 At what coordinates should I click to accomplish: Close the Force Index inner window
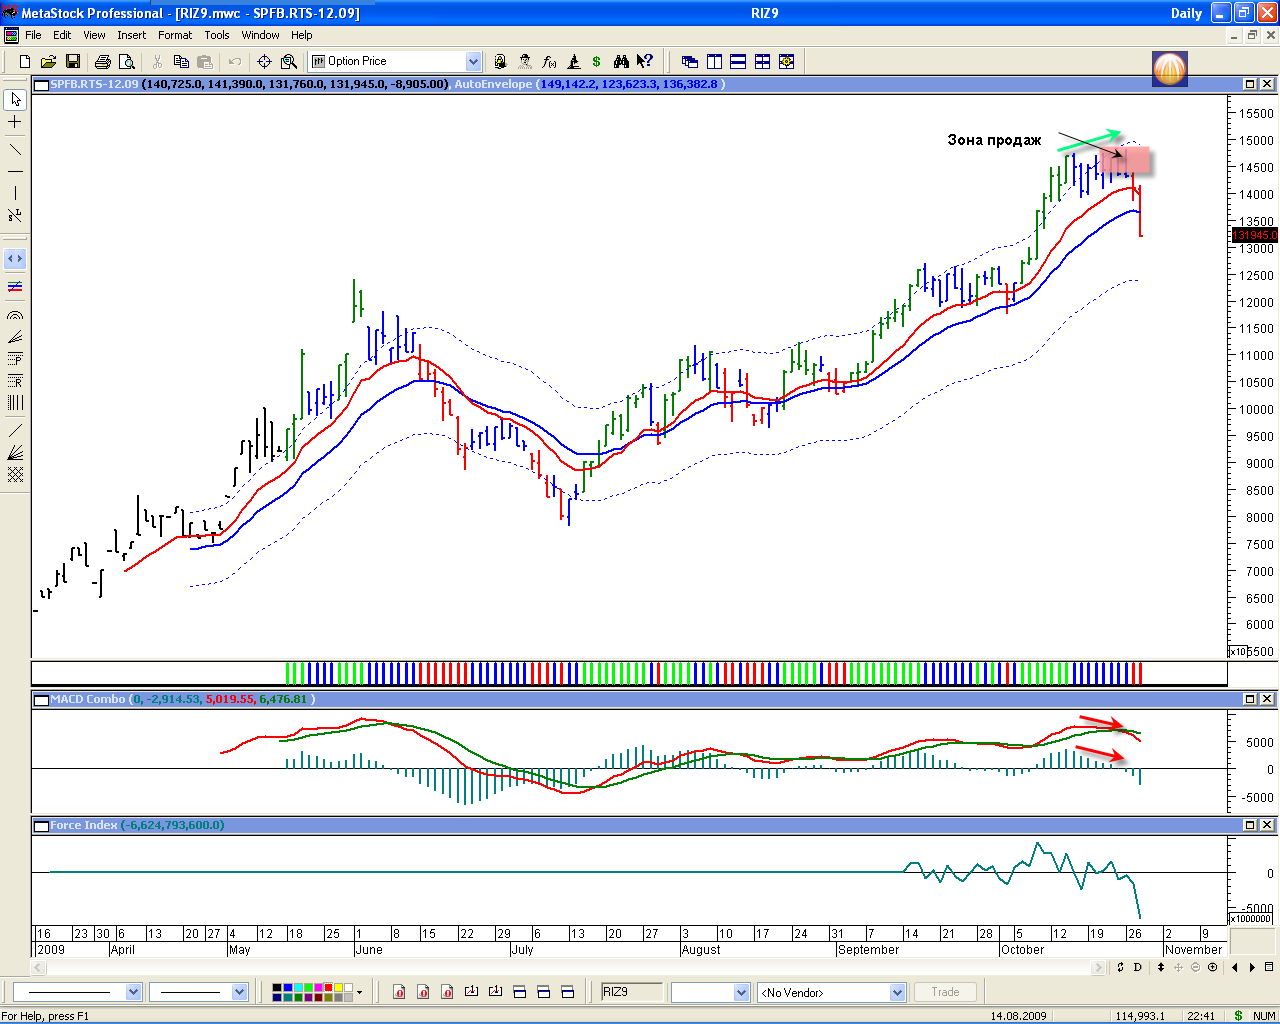pyautogui.click(x=1267, y=825)
